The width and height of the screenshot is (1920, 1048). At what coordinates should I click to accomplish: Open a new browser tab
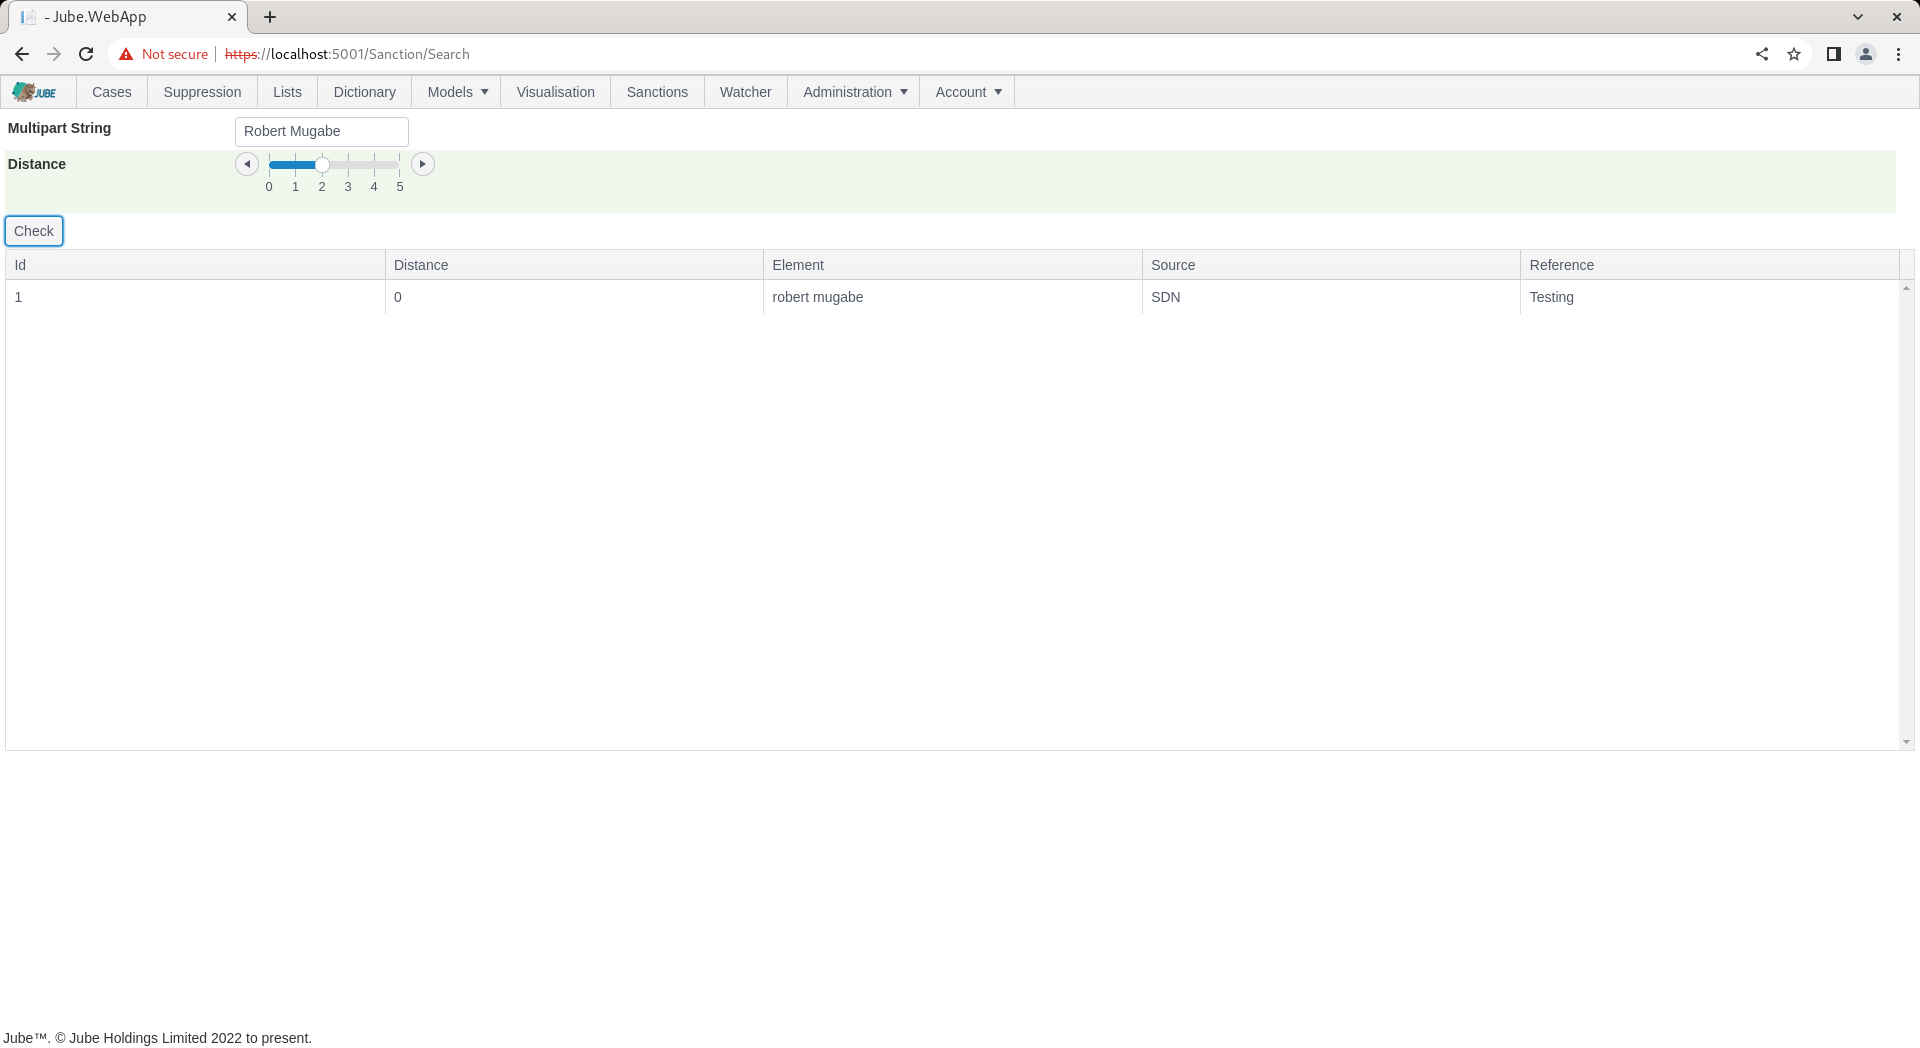tap(270, 17)
